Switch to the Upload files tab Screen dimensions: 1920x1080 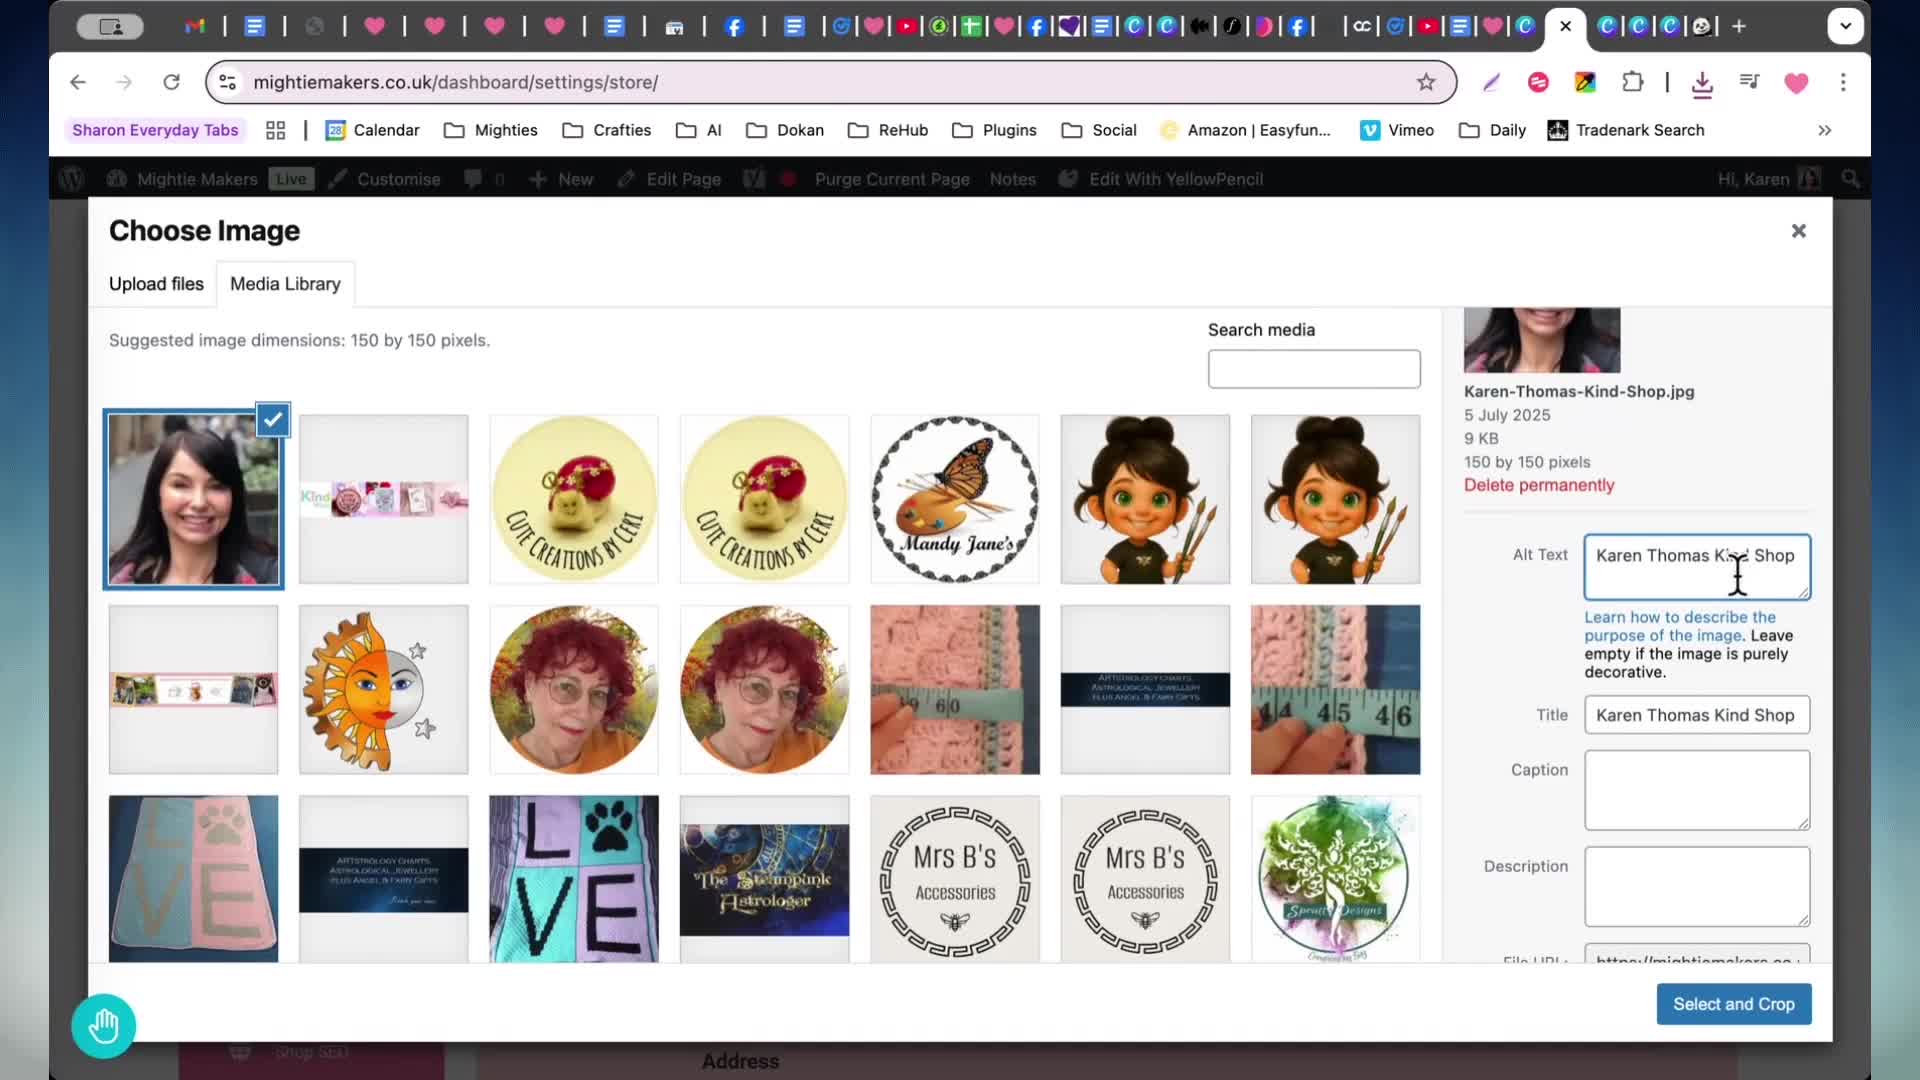pyautogui.click(x=156, y=284)
